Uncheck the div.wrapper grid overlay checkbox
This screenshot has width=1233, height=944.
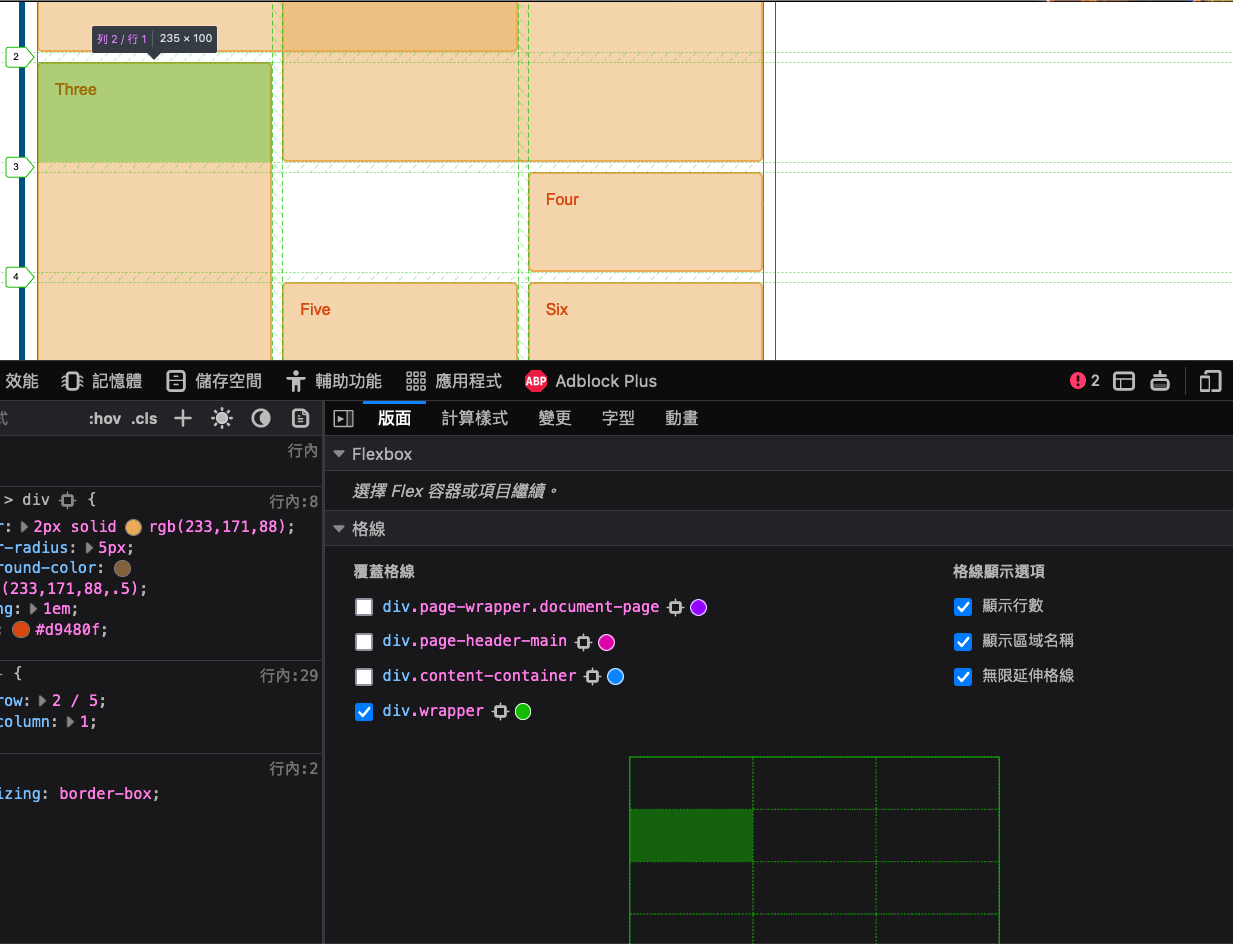pyautogui.click(x=364, y=712)
